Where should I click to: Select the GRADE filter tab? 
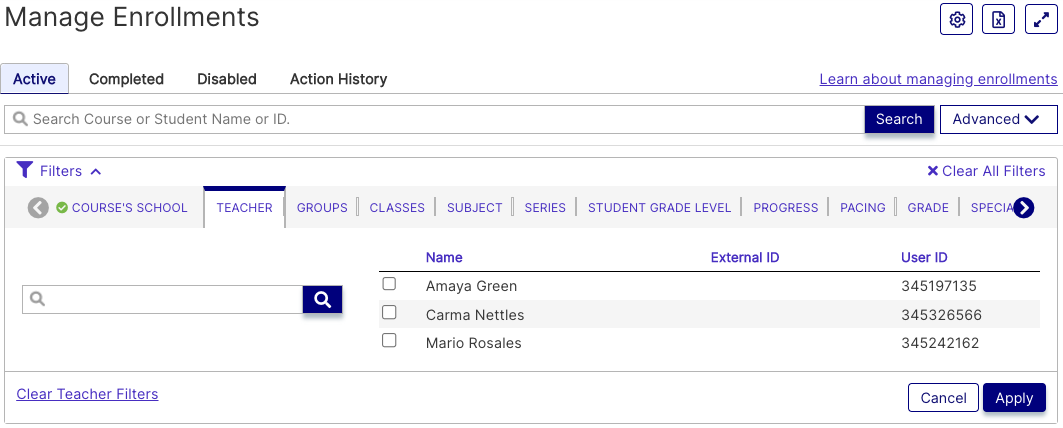click(928, 208)
